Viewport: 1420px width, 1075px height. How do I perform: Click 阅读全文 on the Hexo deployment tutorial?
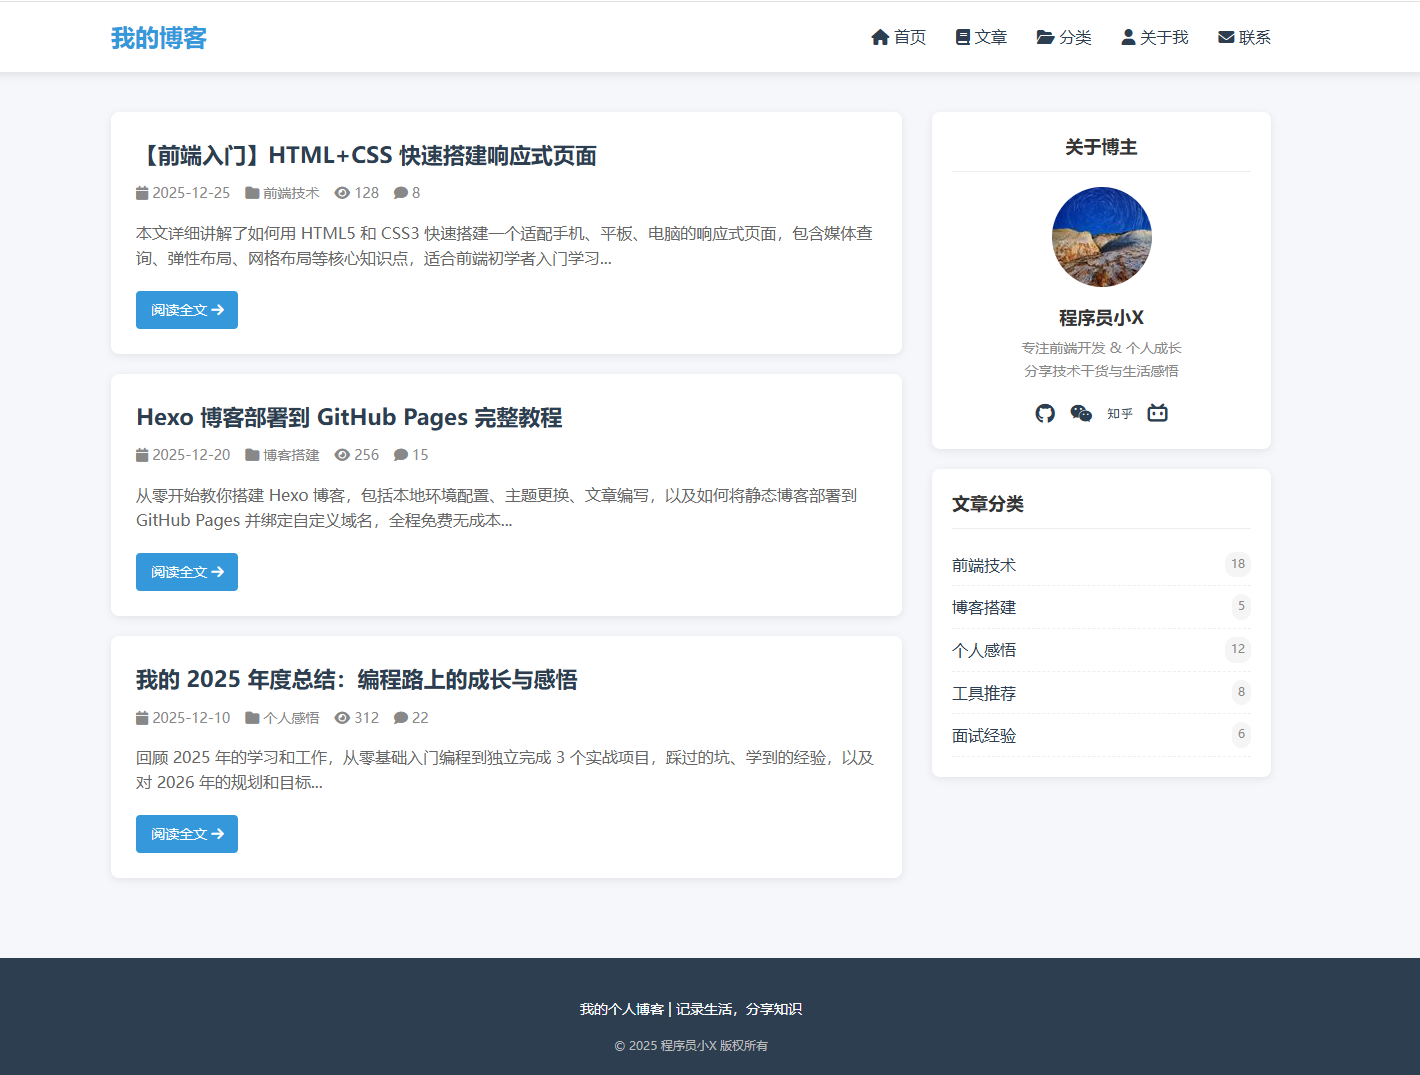pos(186,571)
